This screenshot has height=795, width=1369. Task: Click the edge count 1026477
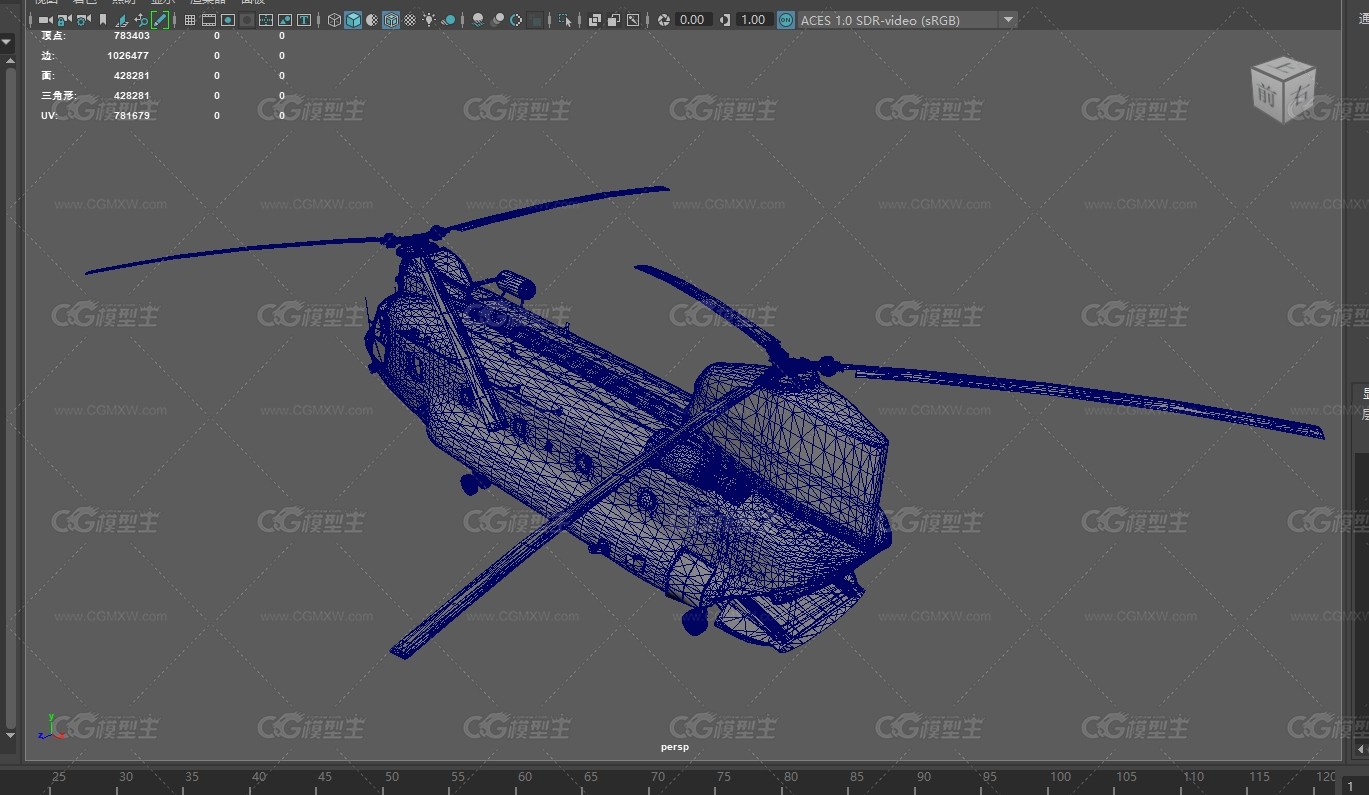tap(128, 55)
